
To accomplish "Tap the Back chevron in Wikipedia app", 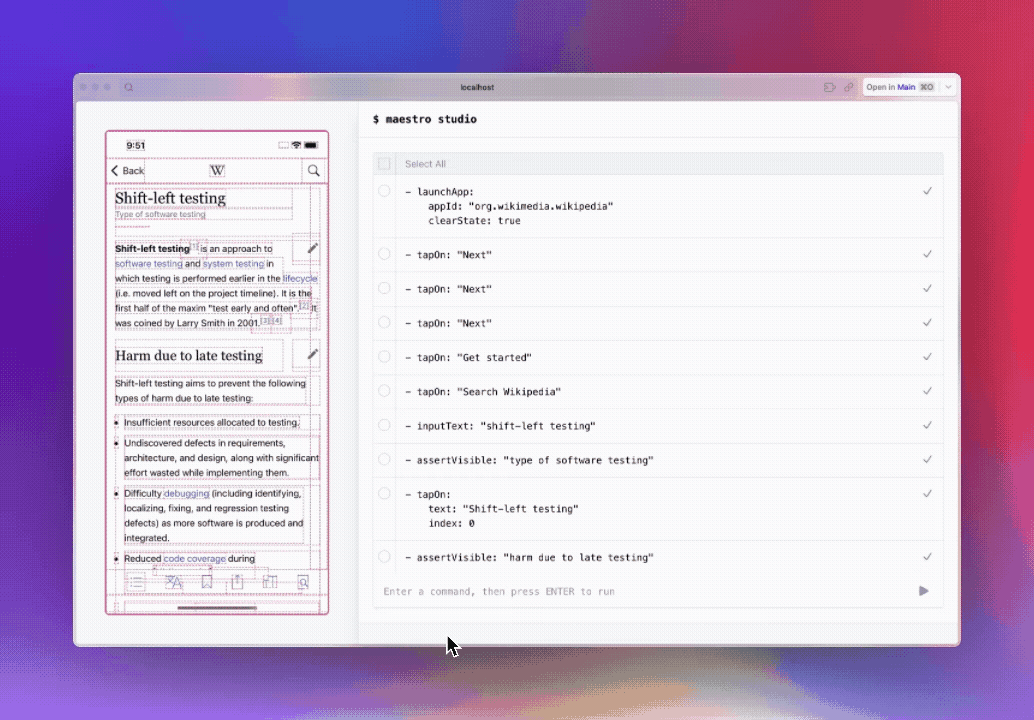I will click(115, 171).
